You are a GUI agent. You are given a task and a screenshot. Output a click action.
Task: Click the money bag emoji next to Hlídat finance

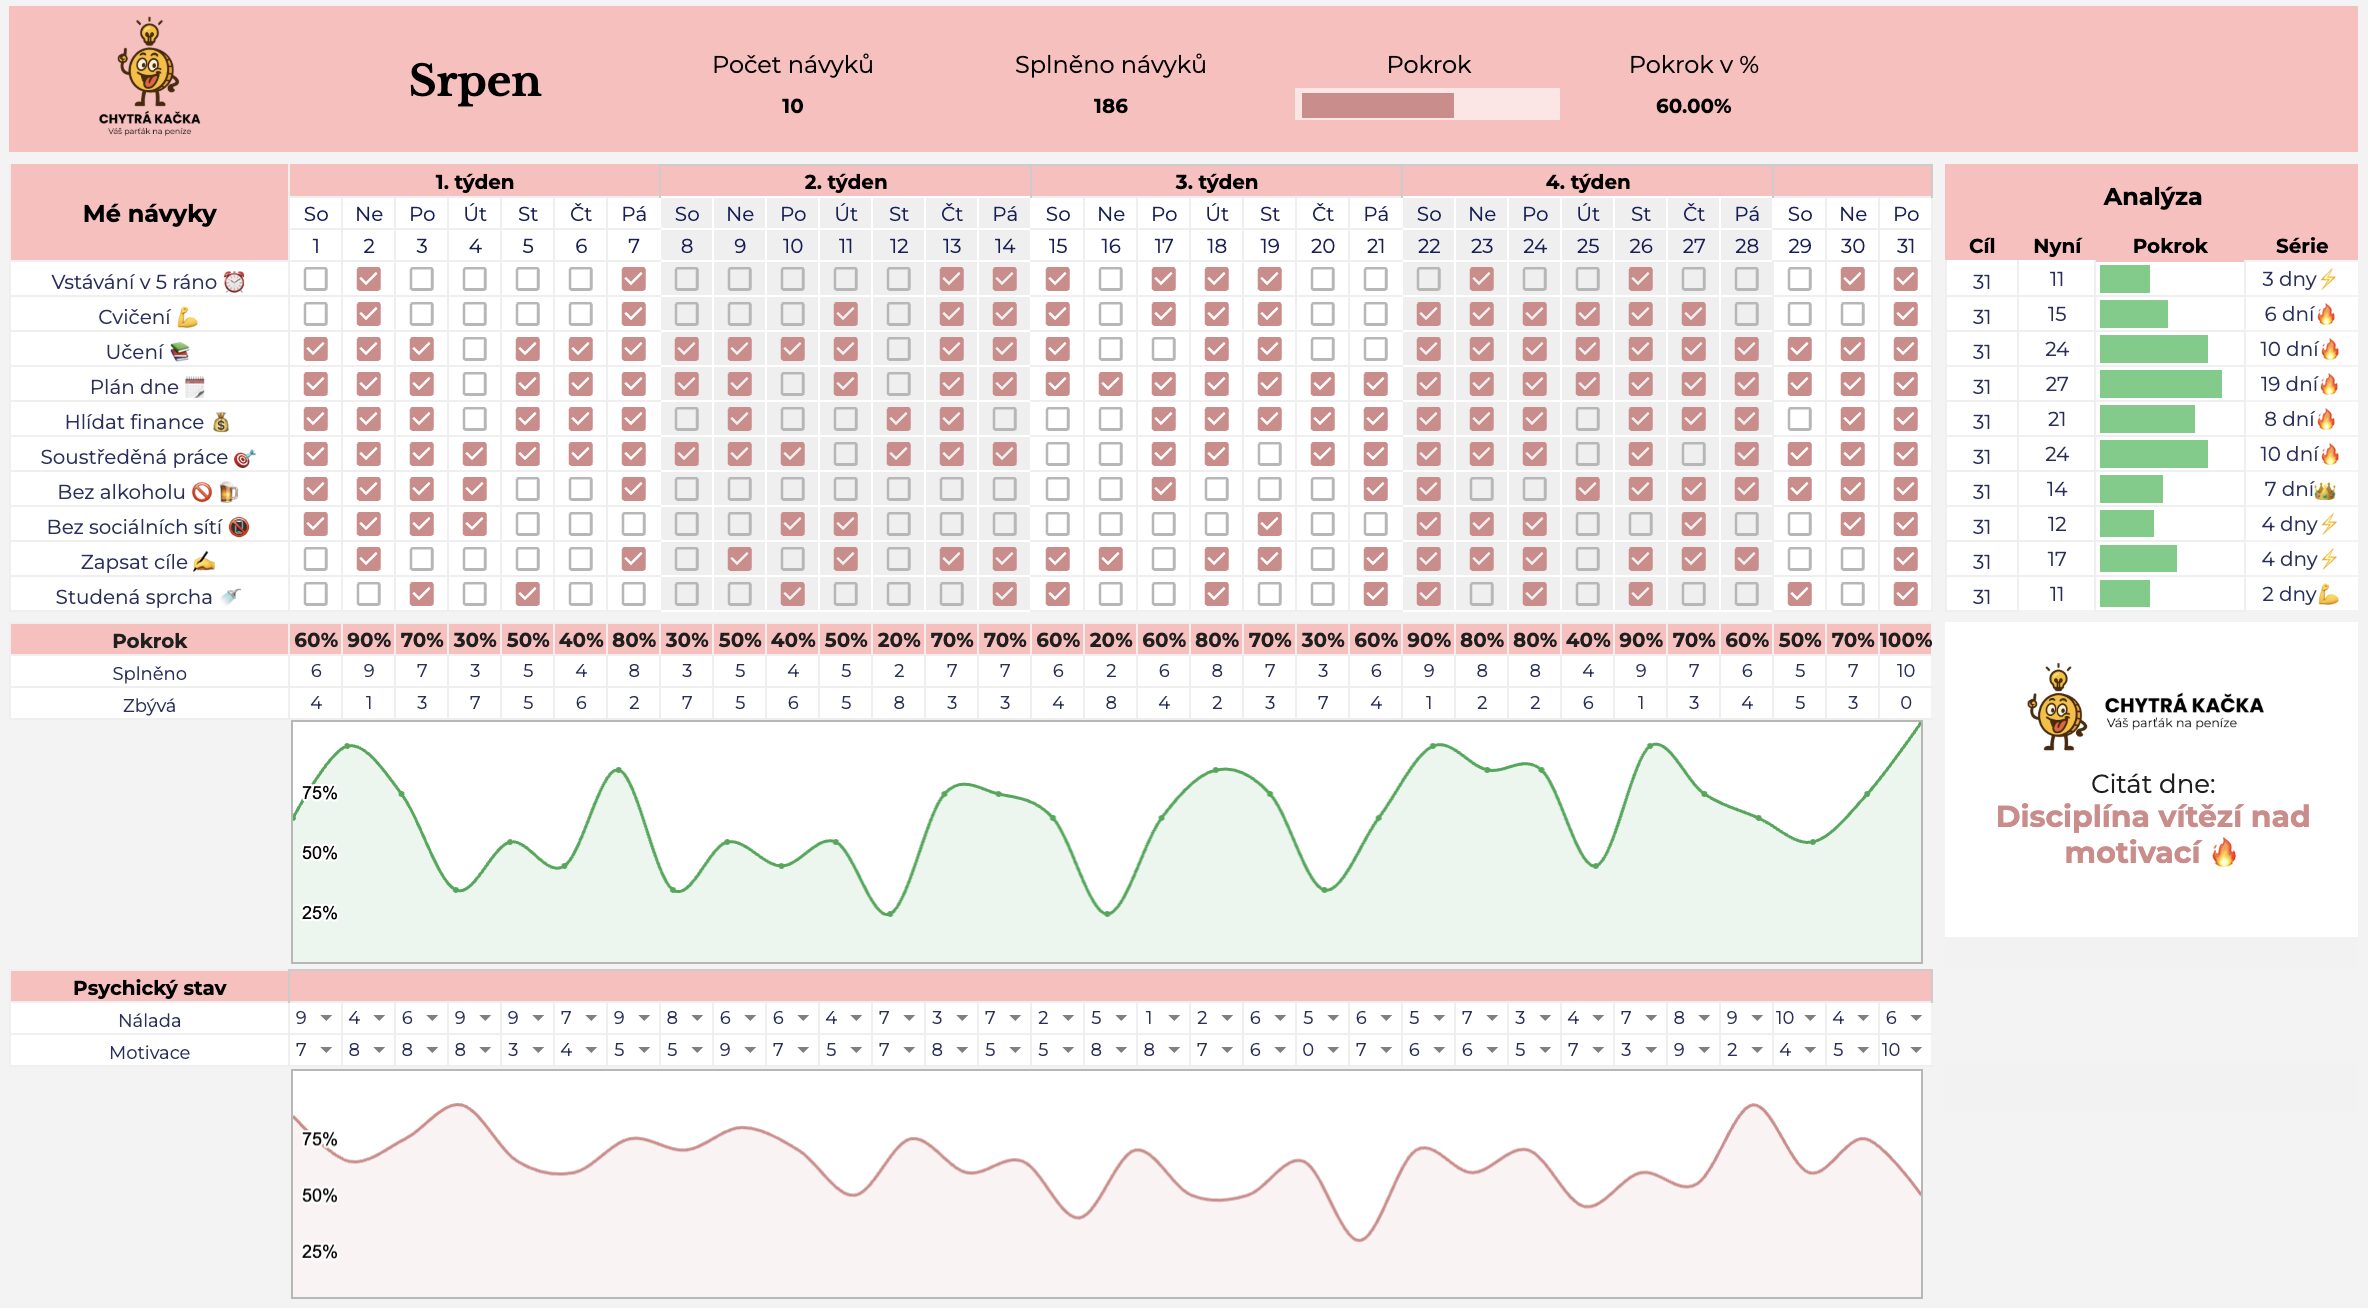click(221, 422)
